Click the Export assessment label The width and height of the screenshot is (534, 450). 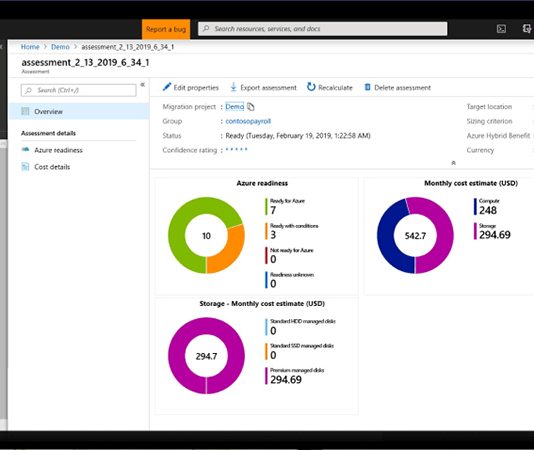point(268,88)
